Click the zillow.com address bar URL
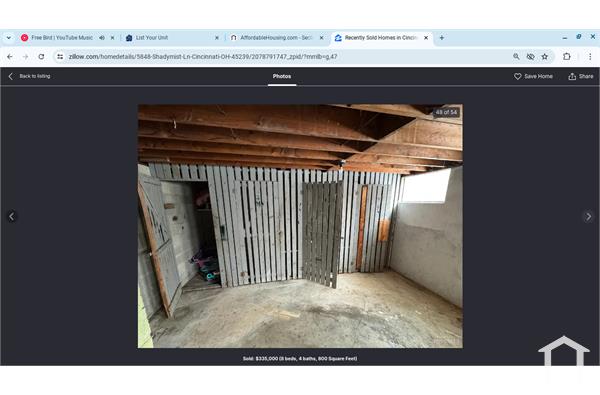 (203, 57)
